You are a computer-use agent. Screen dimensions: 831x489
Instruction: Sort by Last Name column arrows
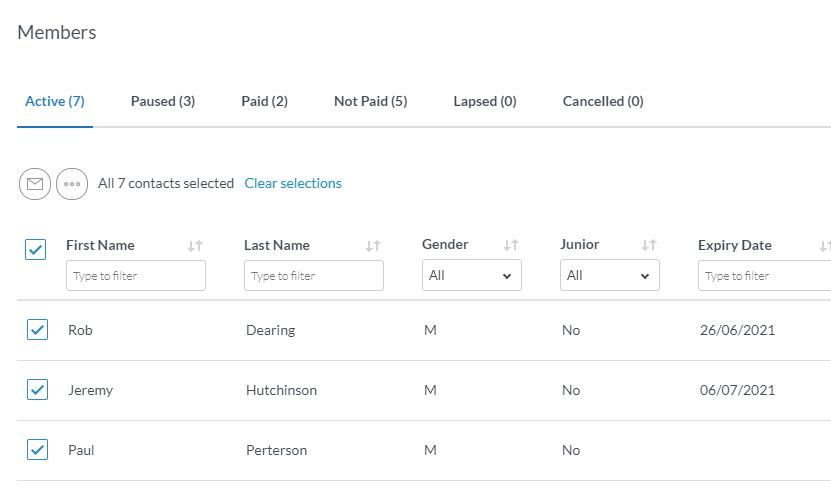(x=373, y=246)
